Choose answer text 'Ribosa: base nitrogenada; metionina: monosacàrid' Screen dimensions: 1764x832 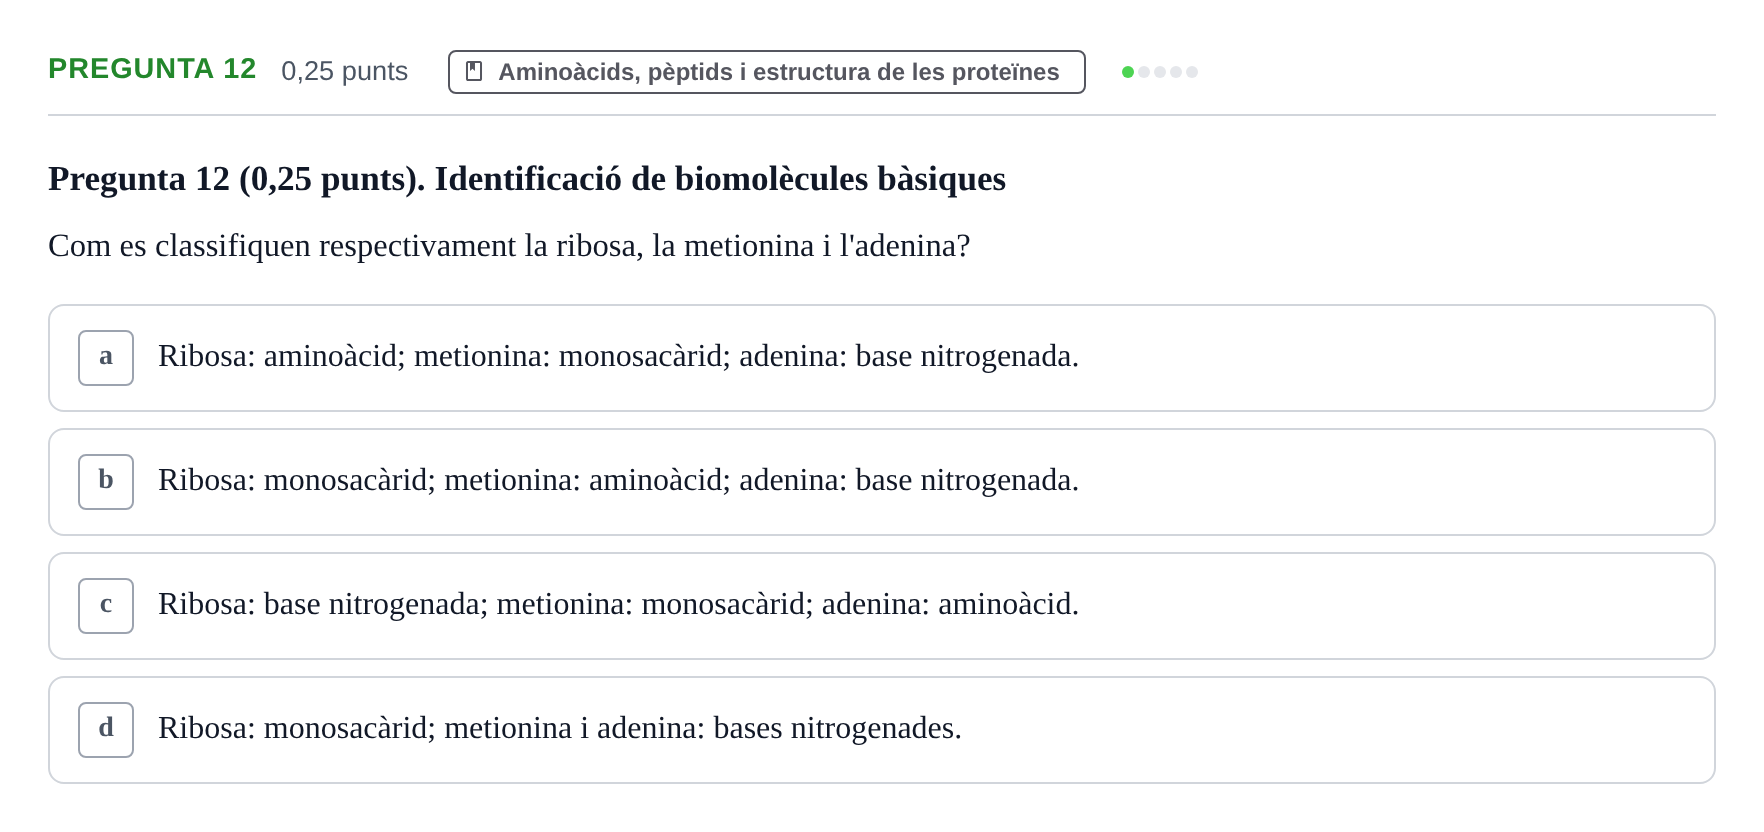click(x=618, y=605)
